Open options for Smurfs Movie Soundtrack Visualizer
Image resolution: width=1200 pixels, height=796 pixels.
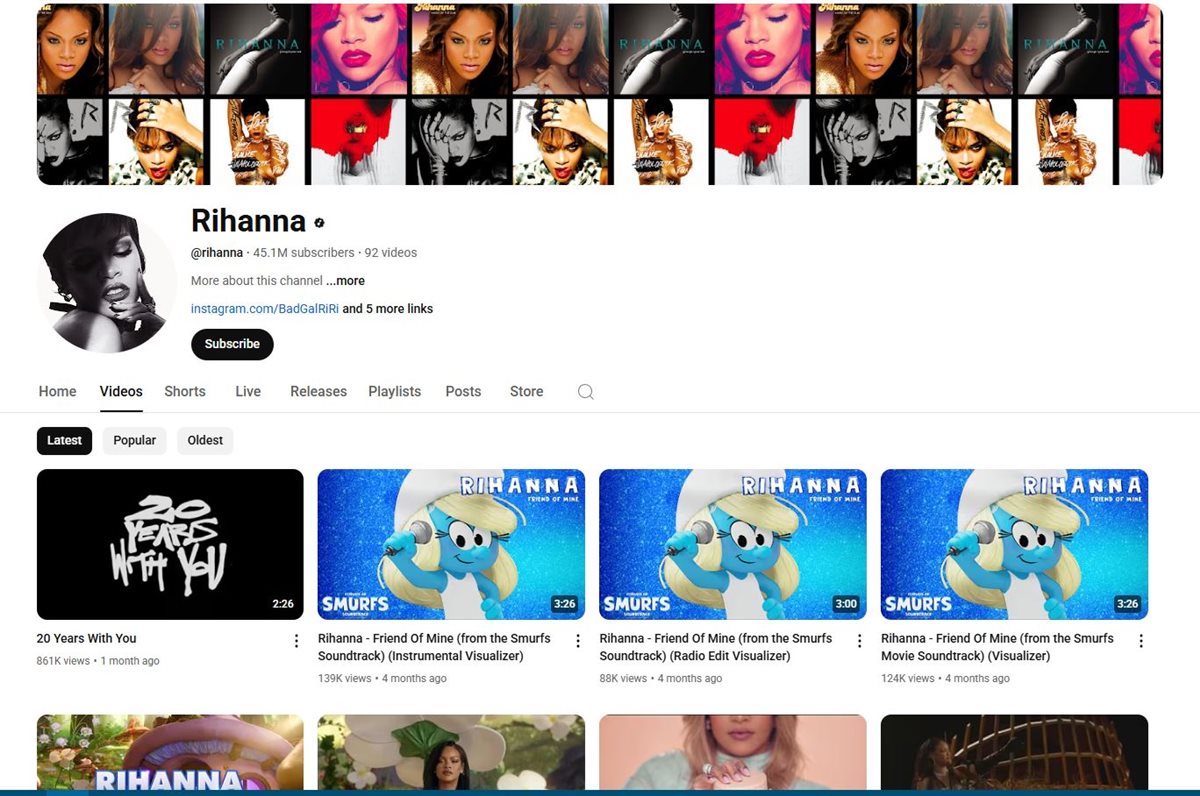tap(1141, 641)
